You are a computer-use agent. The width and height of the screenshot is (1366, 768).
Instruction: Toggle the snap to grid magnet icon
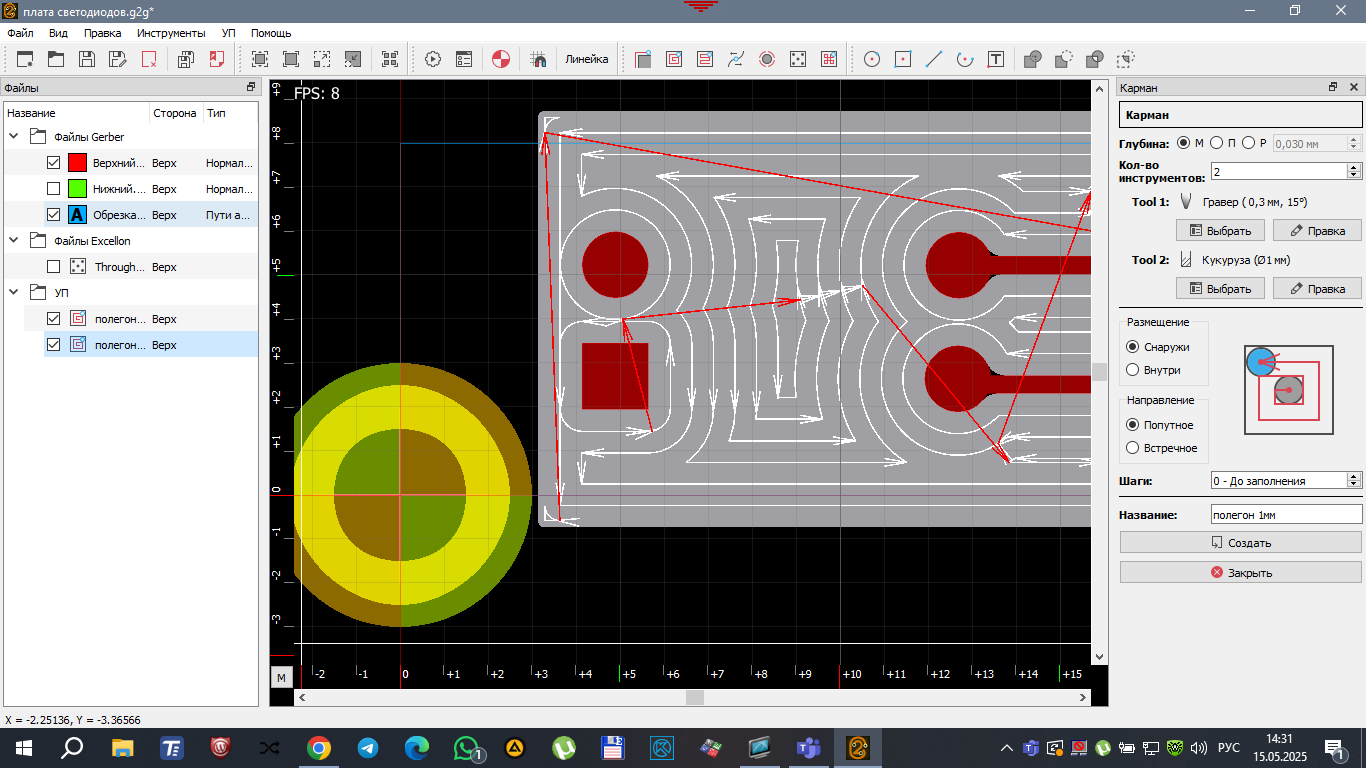(x=538, y=59)
